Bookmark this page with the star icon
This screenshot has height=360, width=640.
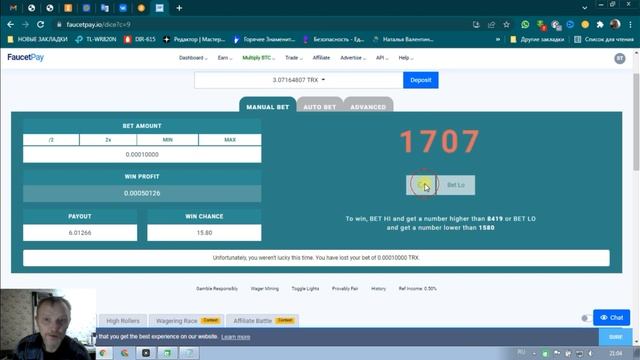coord(507,24)
